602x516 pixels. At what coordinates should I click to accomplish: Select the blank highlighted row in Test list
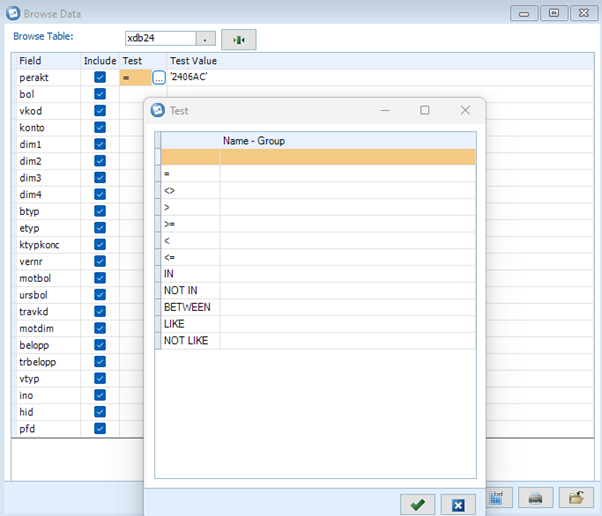pos(318,157)
